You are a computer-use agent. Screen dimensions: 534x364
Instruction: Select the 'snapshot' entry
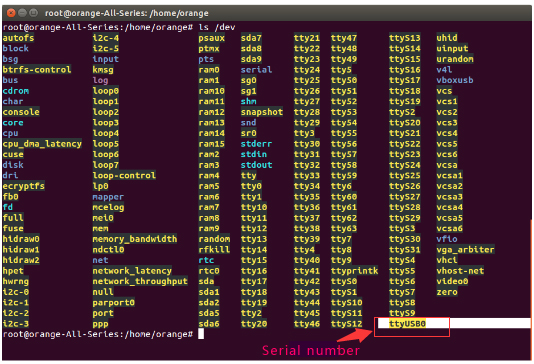(262, 112)
